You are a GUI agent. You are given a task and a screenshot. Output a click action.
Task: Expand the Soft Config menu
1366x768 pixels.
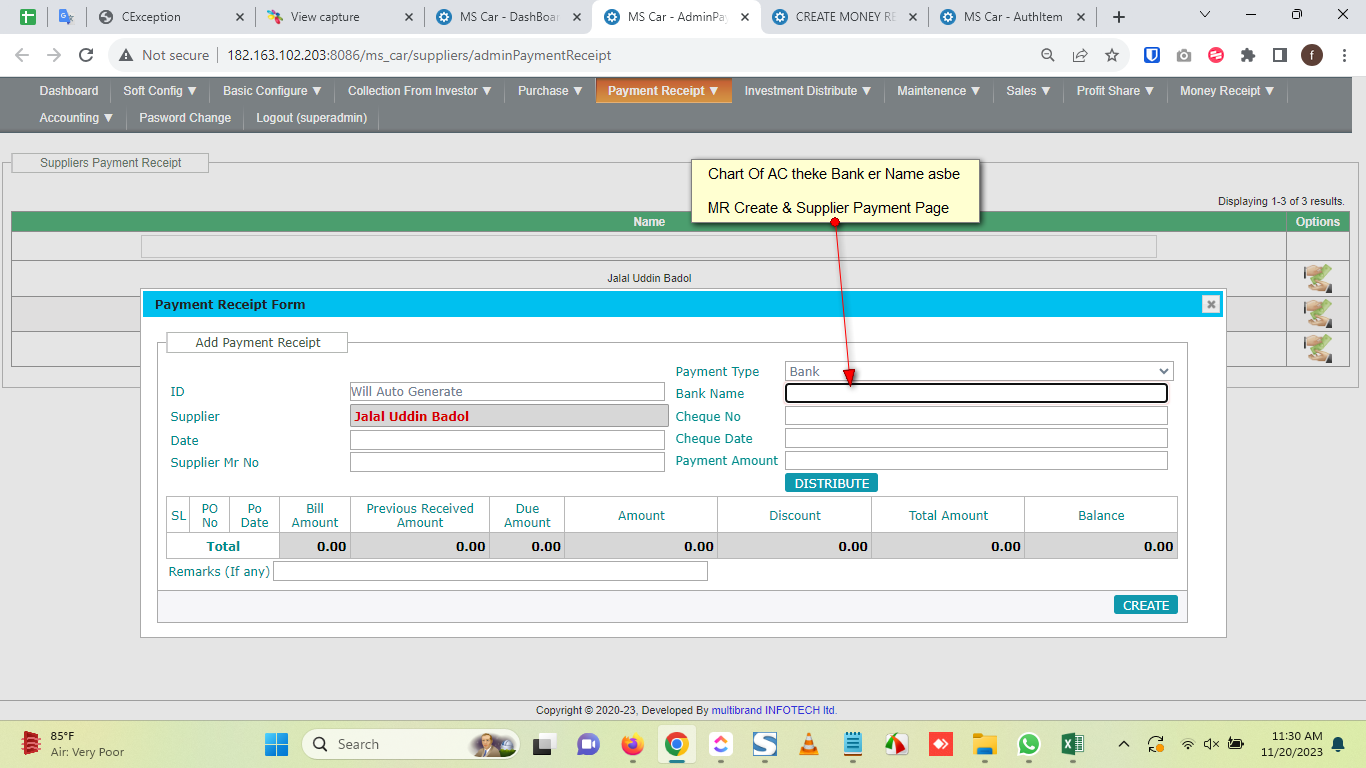[x=160, y=91]
